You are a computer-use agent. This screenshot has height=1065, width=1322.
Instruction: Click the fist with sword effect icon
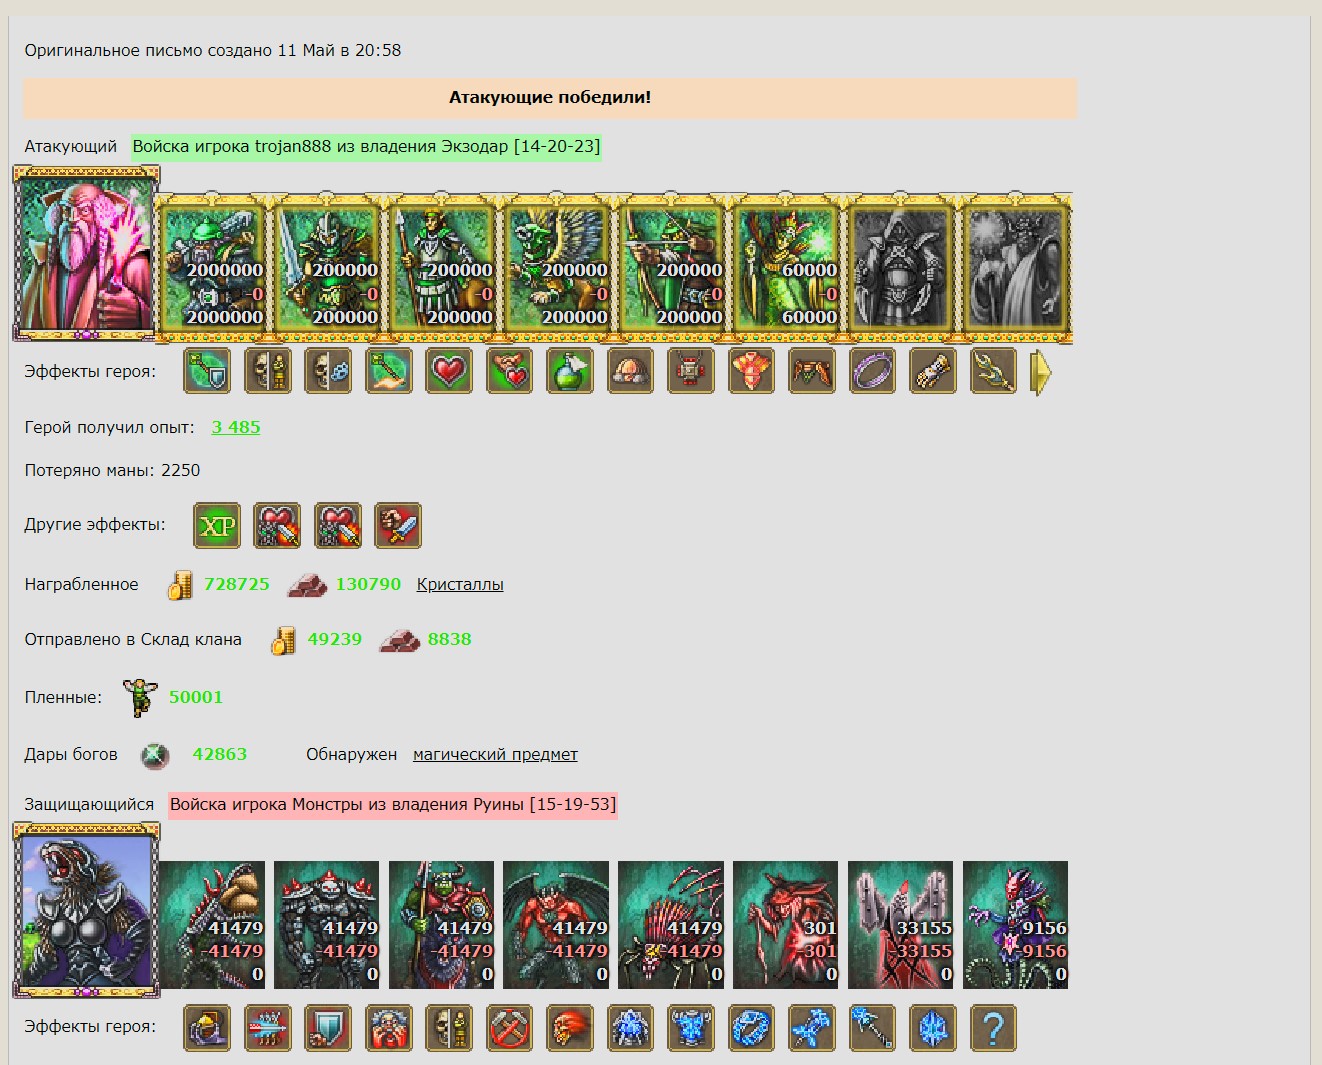pos(398,526)
